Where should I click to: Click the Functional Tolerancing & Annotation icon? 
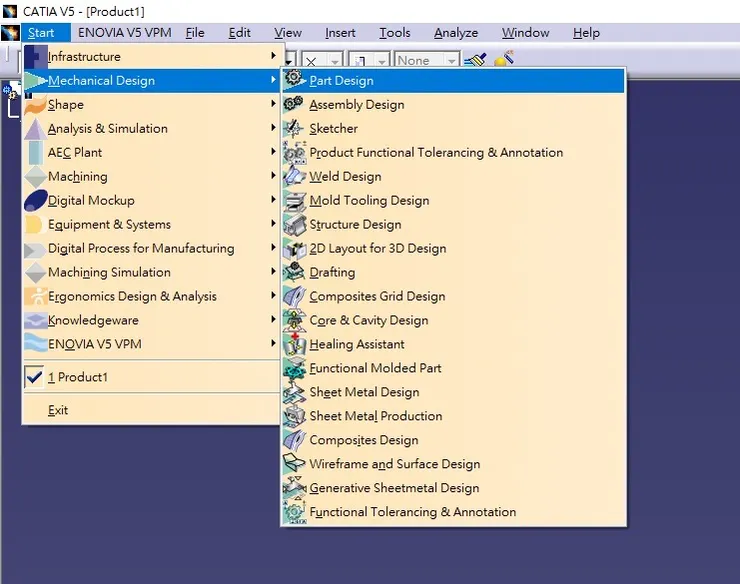click(294, 512)
